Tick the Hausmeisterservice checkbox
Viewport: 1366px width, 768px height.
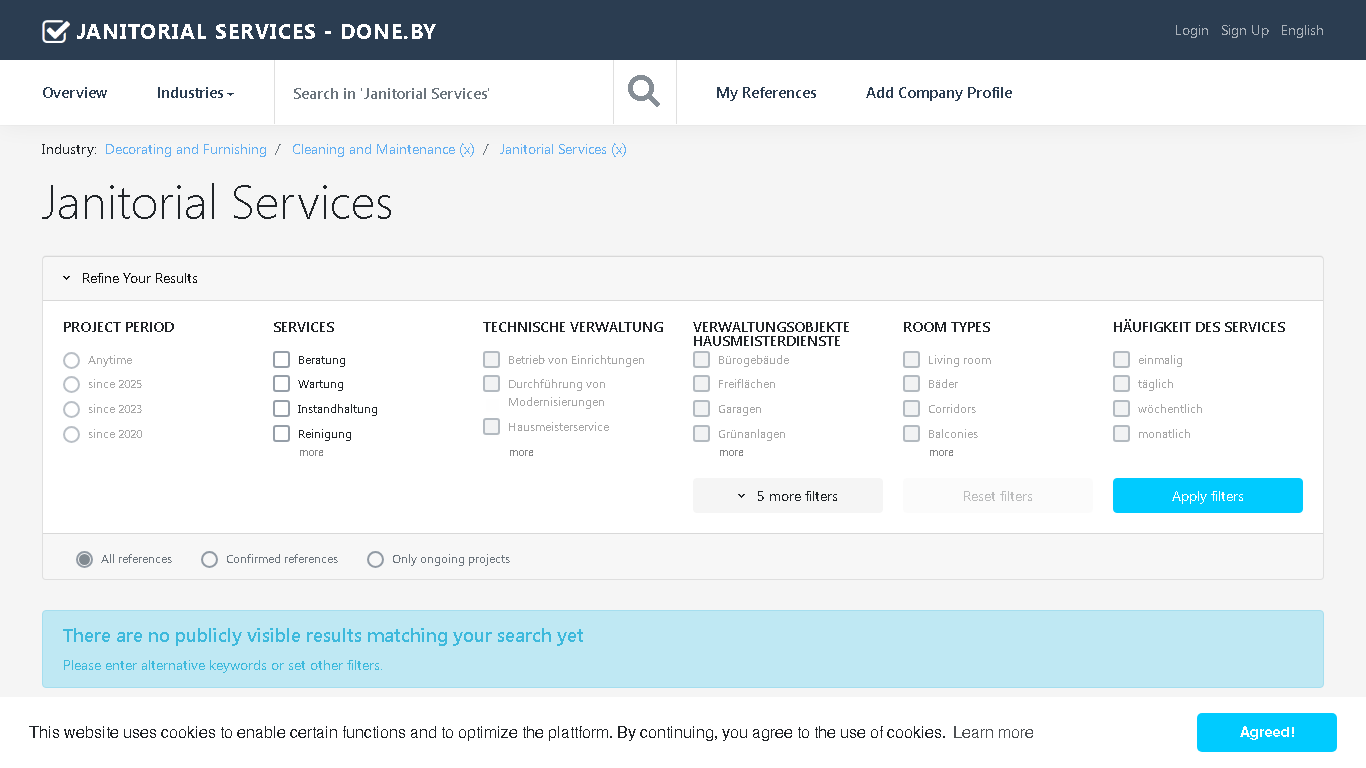491,426
